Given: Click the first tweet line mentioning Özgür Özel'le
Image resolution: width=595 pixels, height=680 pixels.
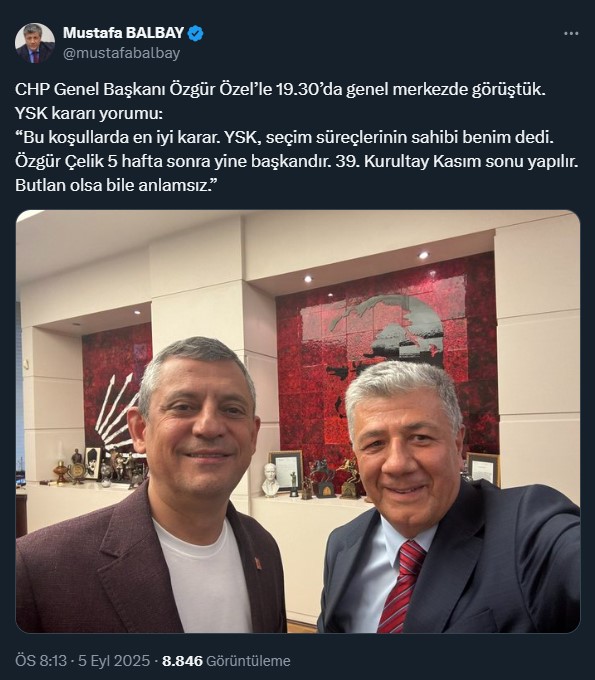Looking at the screenshot, I should pos(280,89).
